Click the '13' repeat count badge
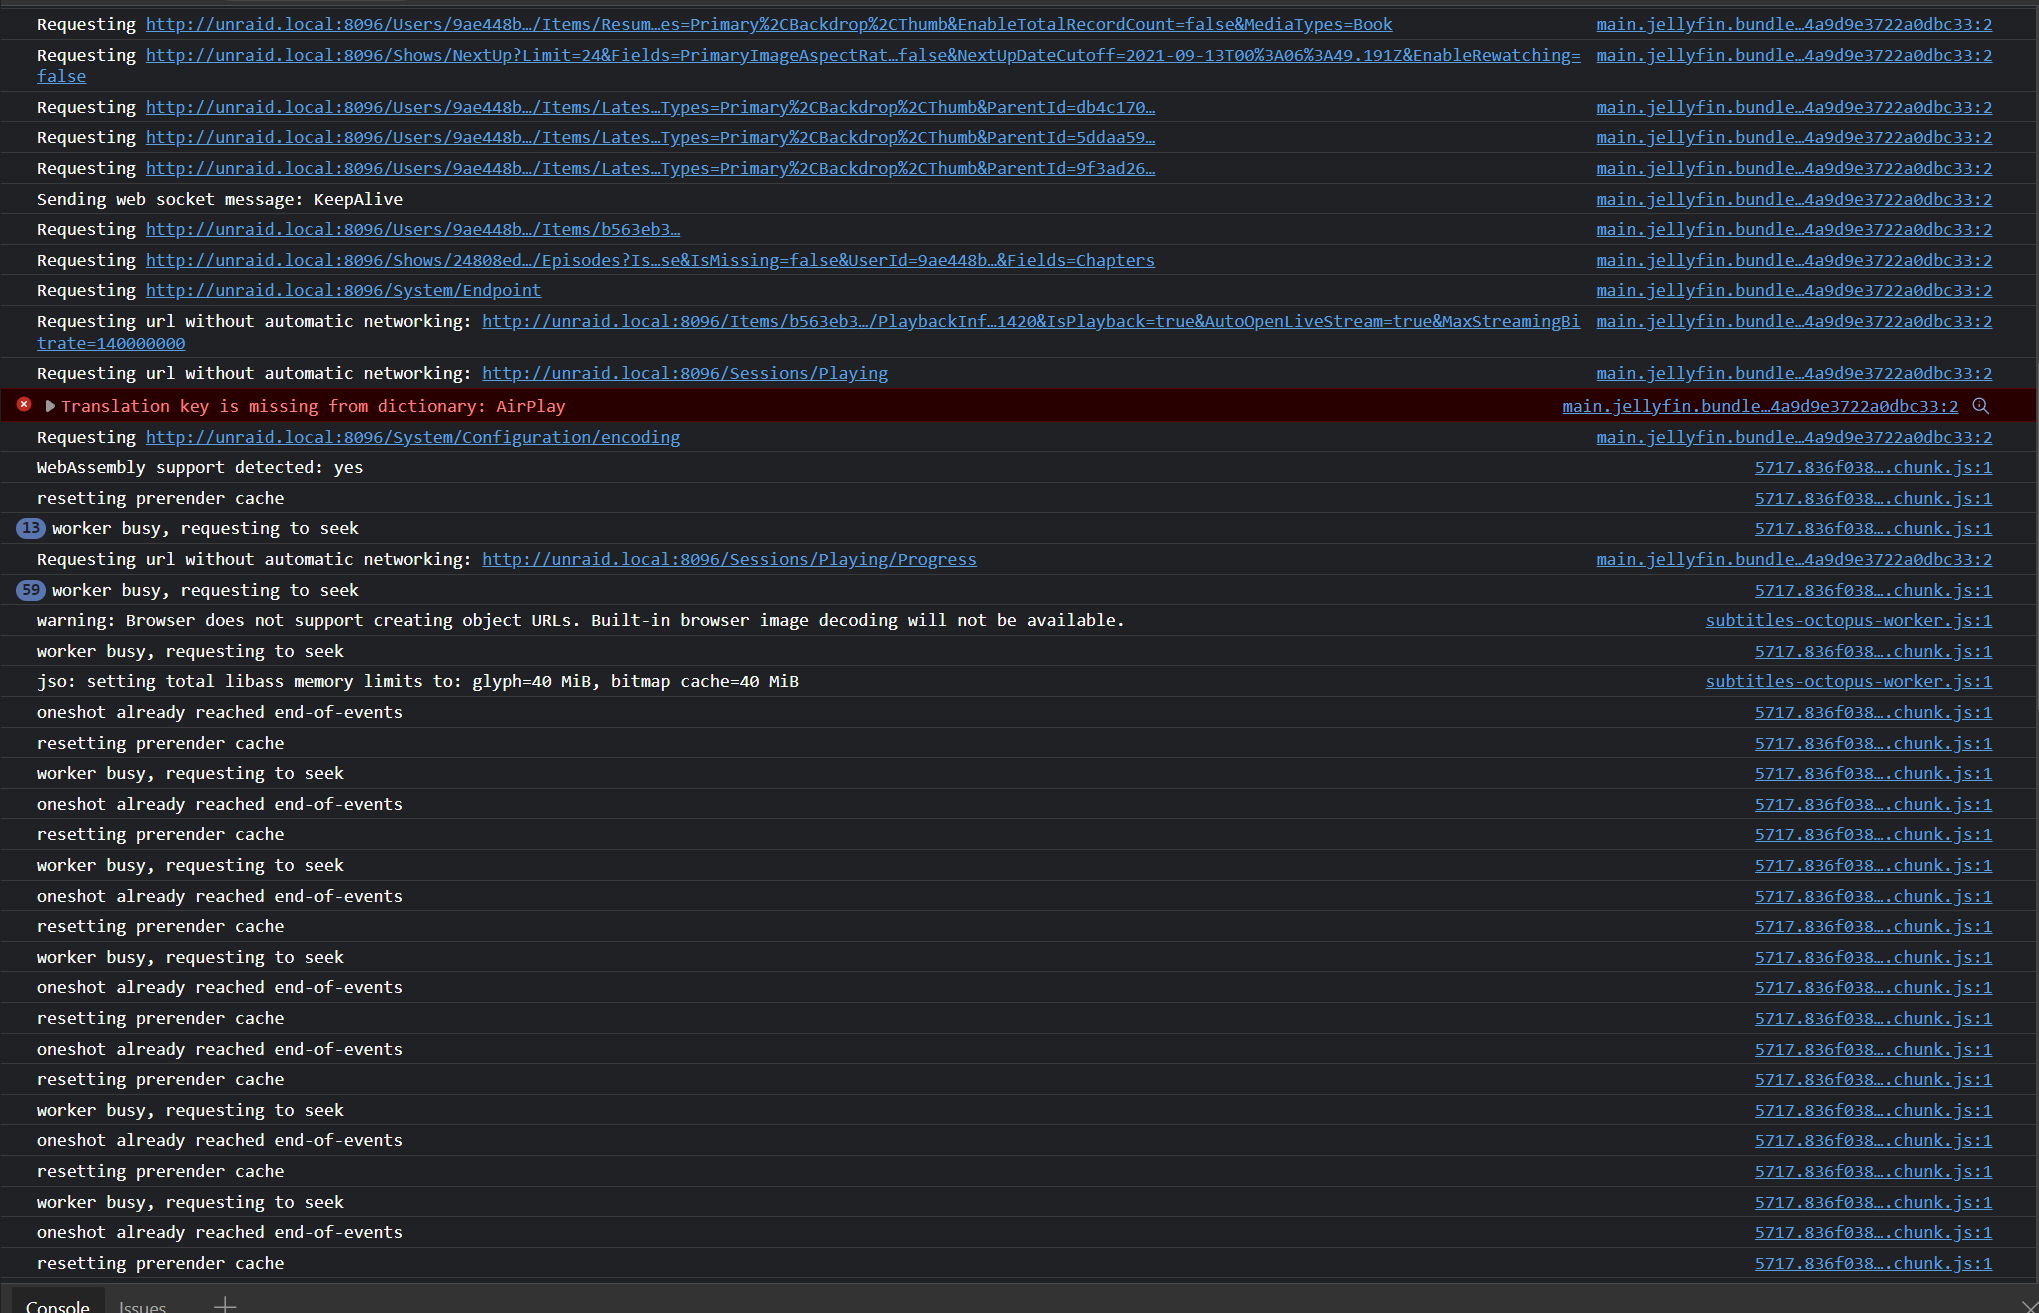Screen dimensions: 2039x1313 coord(30,528)
